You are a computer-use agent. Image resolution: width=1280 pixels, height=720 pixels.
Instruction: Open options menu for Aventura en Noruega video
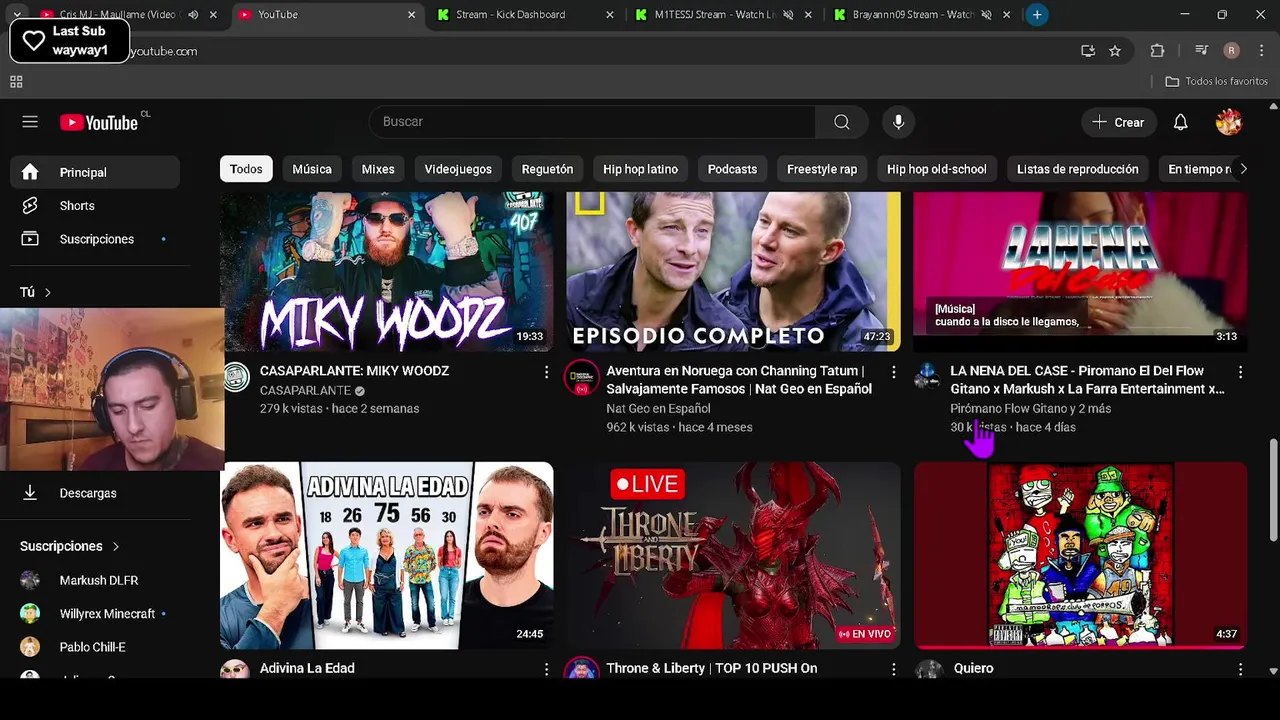click(894, 372)
